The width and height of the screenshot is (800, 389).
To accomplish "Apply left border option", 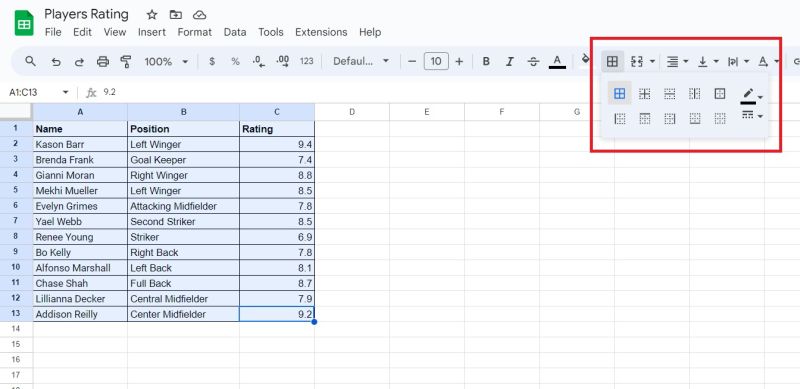I will tap(620, 119).
